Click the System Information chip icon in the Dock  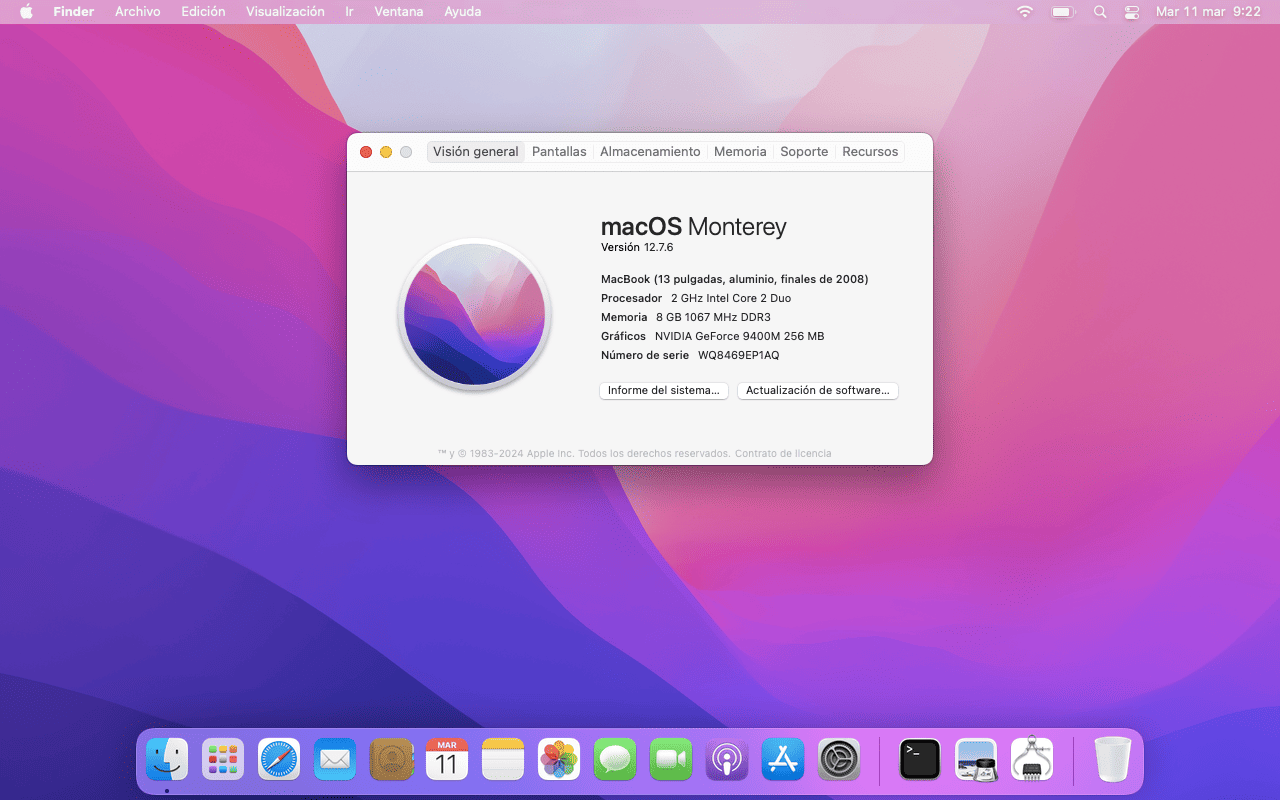click(1032, 760)
